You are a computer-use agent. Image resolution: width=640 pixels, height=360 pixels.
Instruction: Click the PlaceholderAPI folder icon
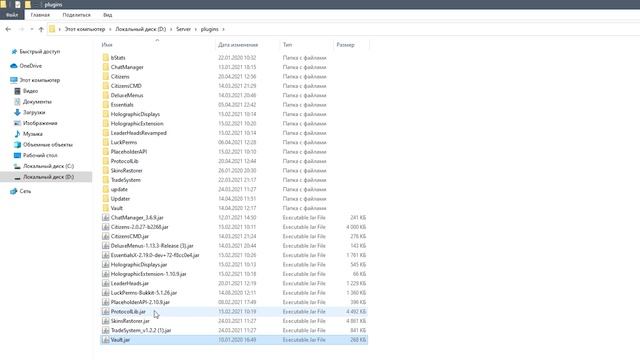pyautogui.click(x=106, y=151)
